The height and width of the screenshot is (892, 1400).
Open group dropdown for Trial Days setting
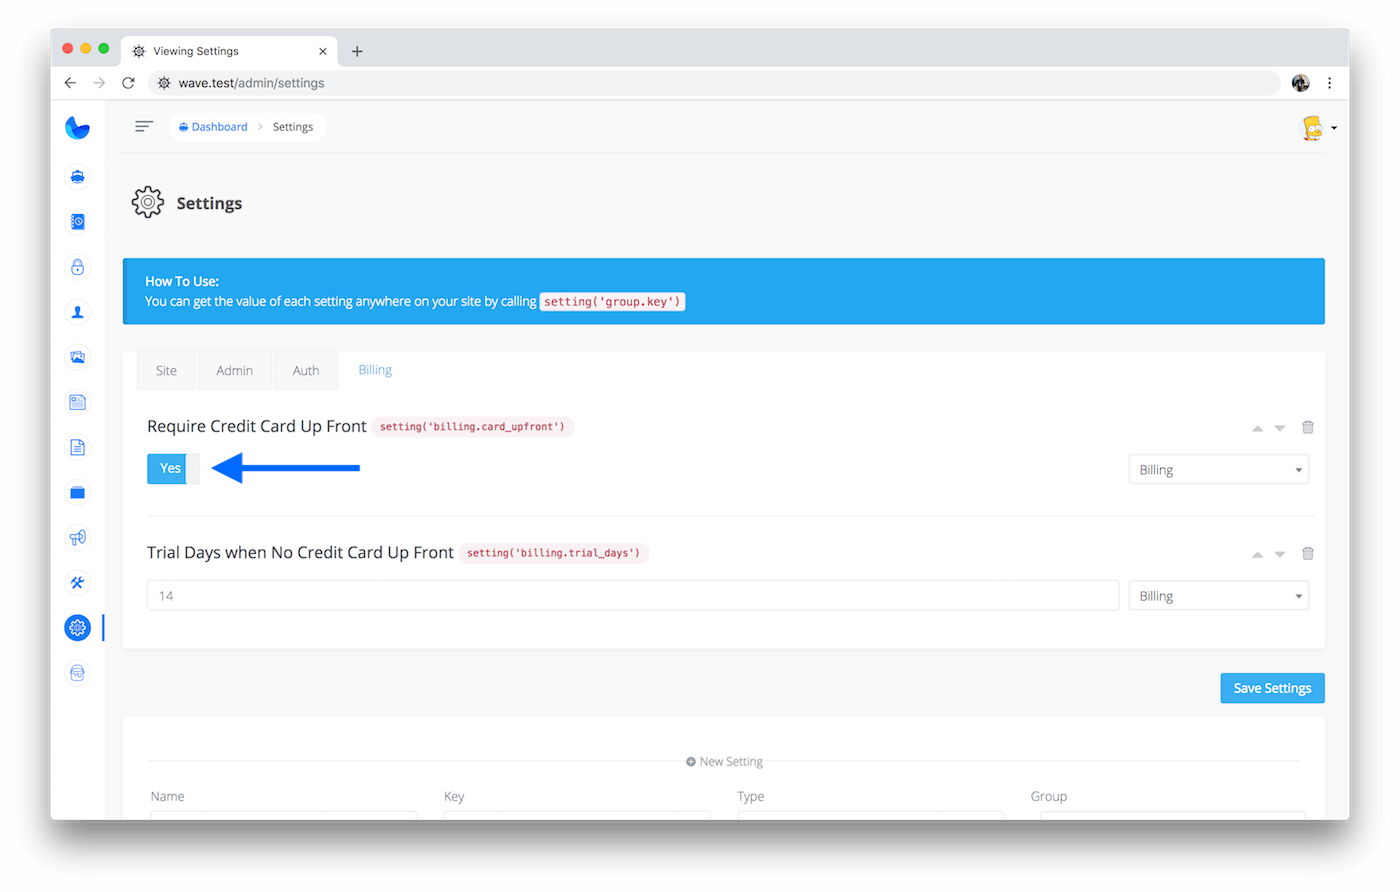1218,596
